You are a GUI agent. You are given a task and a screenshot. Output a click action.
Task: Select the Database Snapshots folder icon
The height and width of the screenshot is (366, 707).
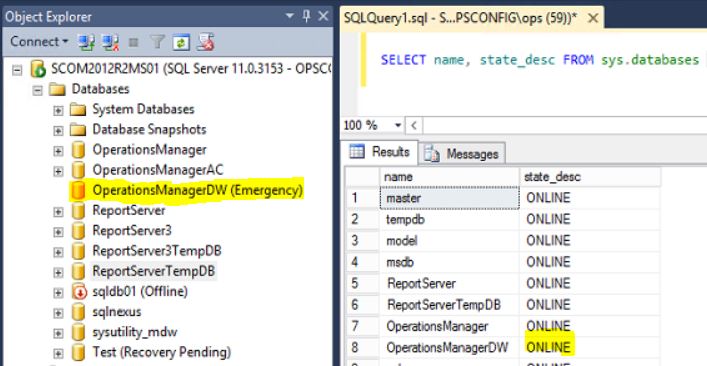pos(78,130)
